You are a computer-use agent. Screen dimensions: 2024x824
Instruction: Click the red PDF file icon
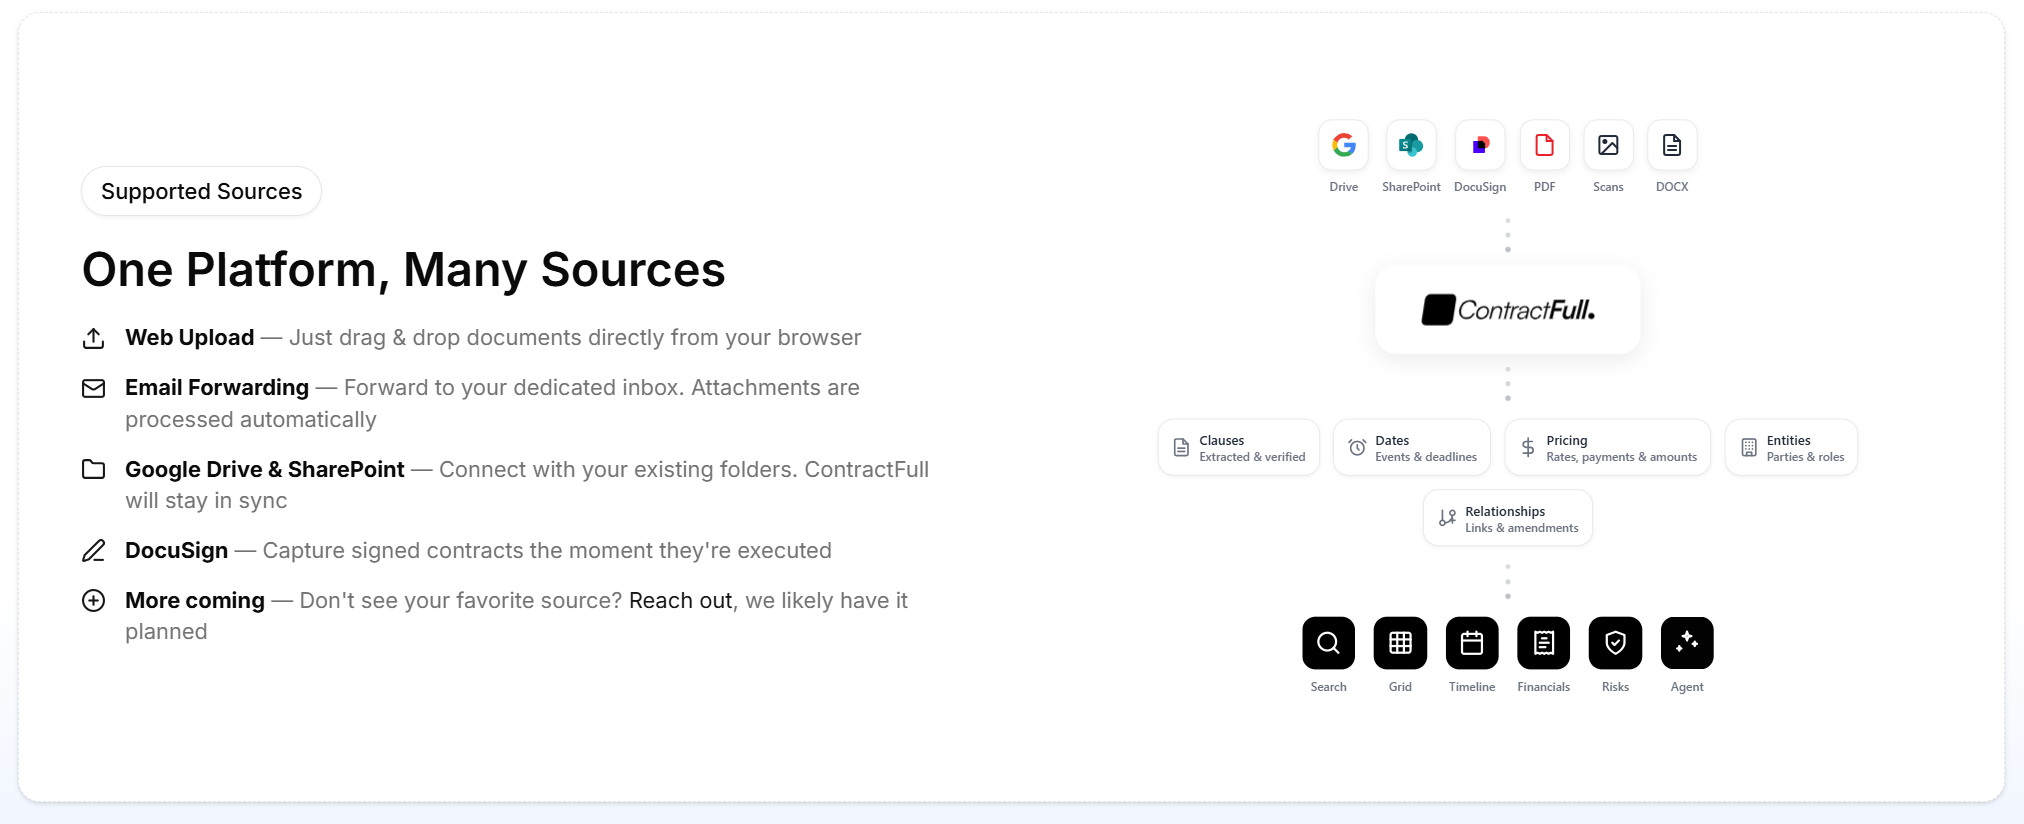click(1545, 146)
